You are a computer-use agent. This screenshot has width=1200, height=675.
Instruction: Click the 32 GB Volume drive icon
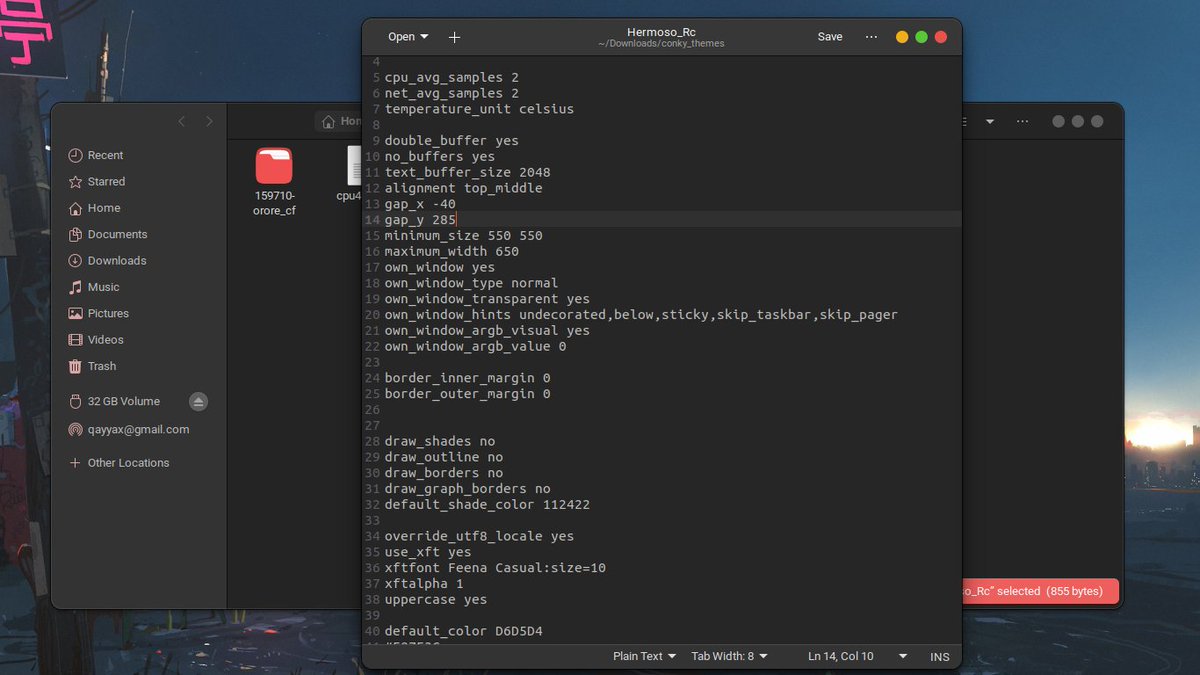click(75, 402)
